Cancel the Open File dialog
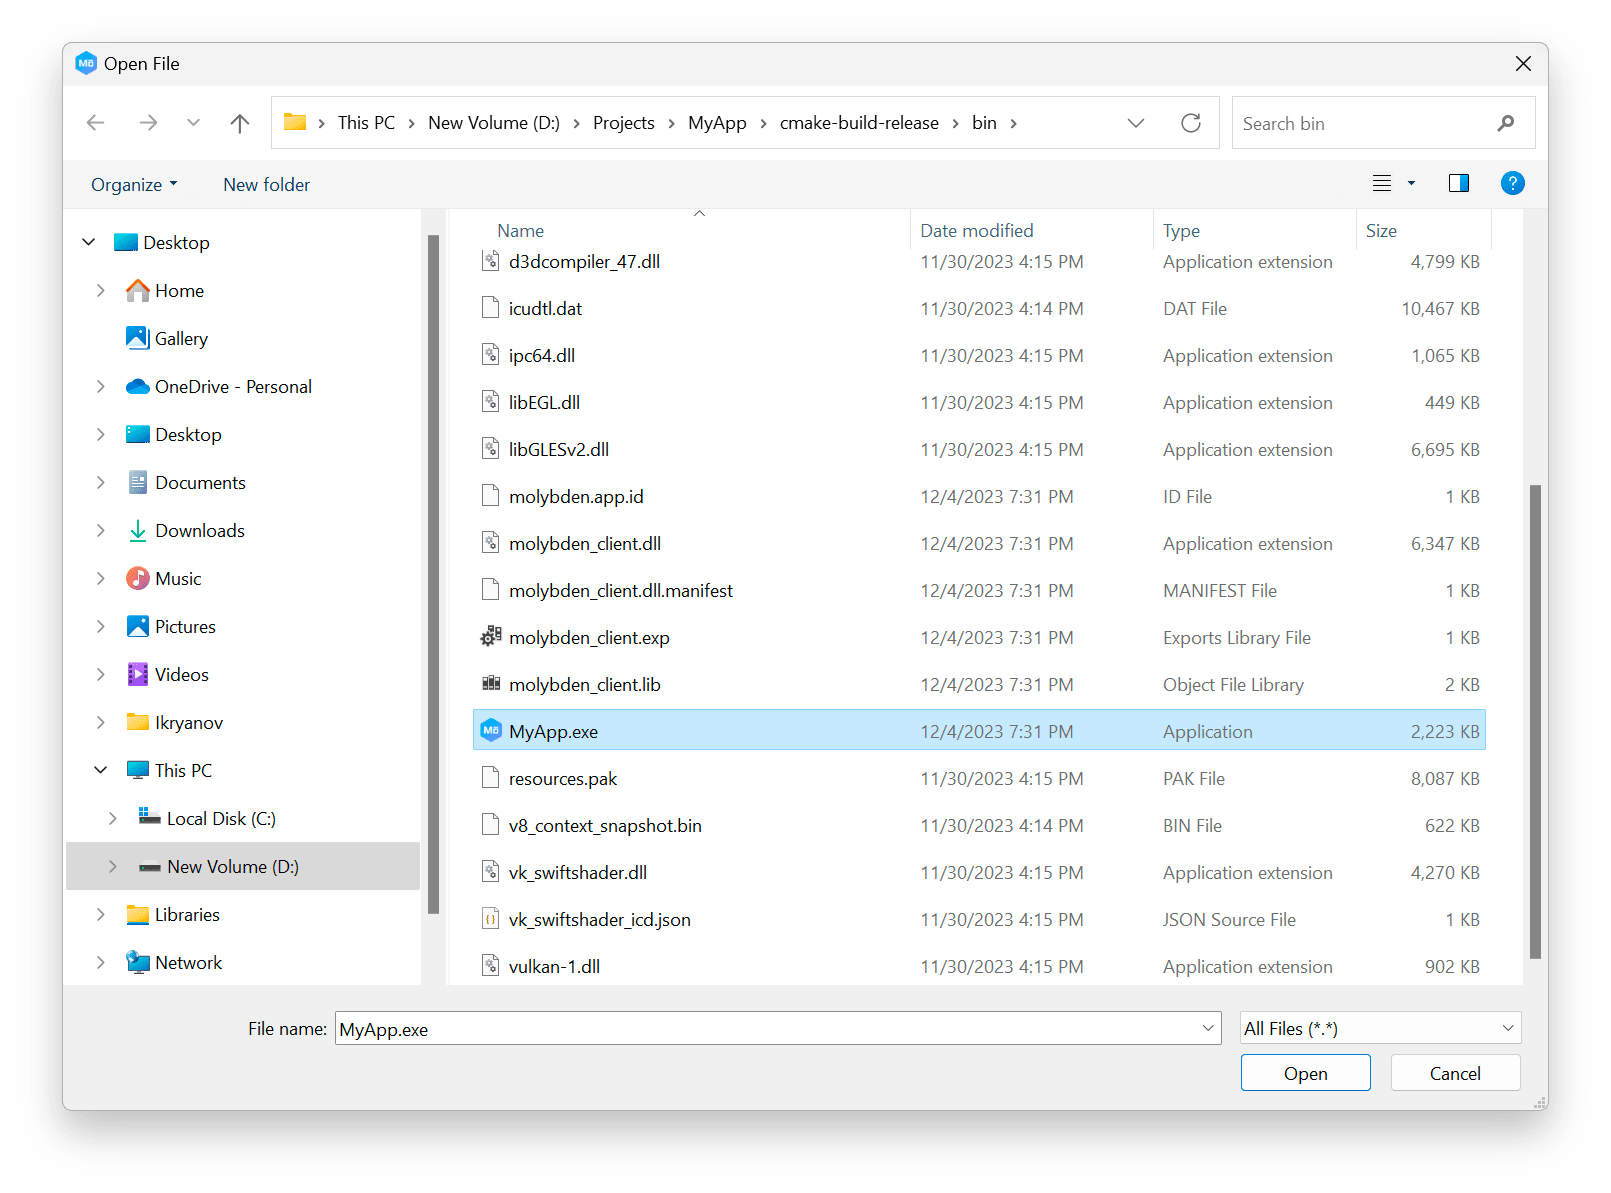 point(1455,1072)
